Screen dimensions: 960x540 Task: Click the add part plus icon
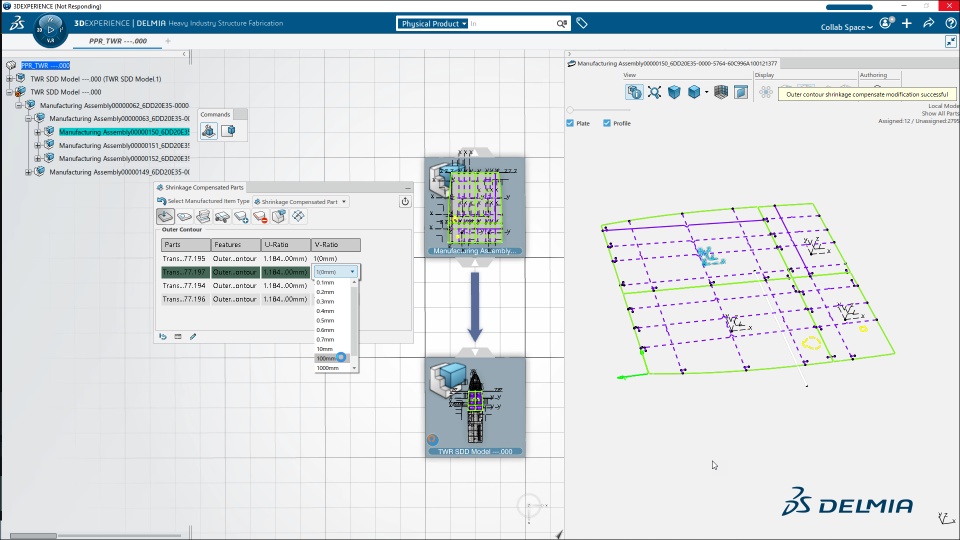[241, 216]
